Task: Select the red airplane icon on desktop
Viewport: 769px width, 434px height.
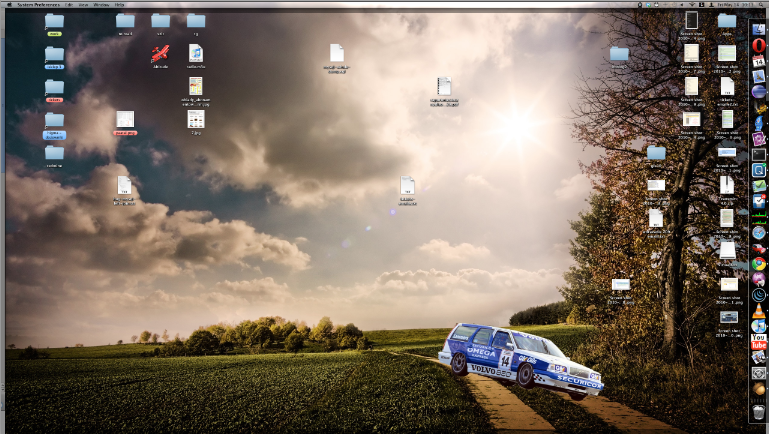Action: (x=160, y=54)
